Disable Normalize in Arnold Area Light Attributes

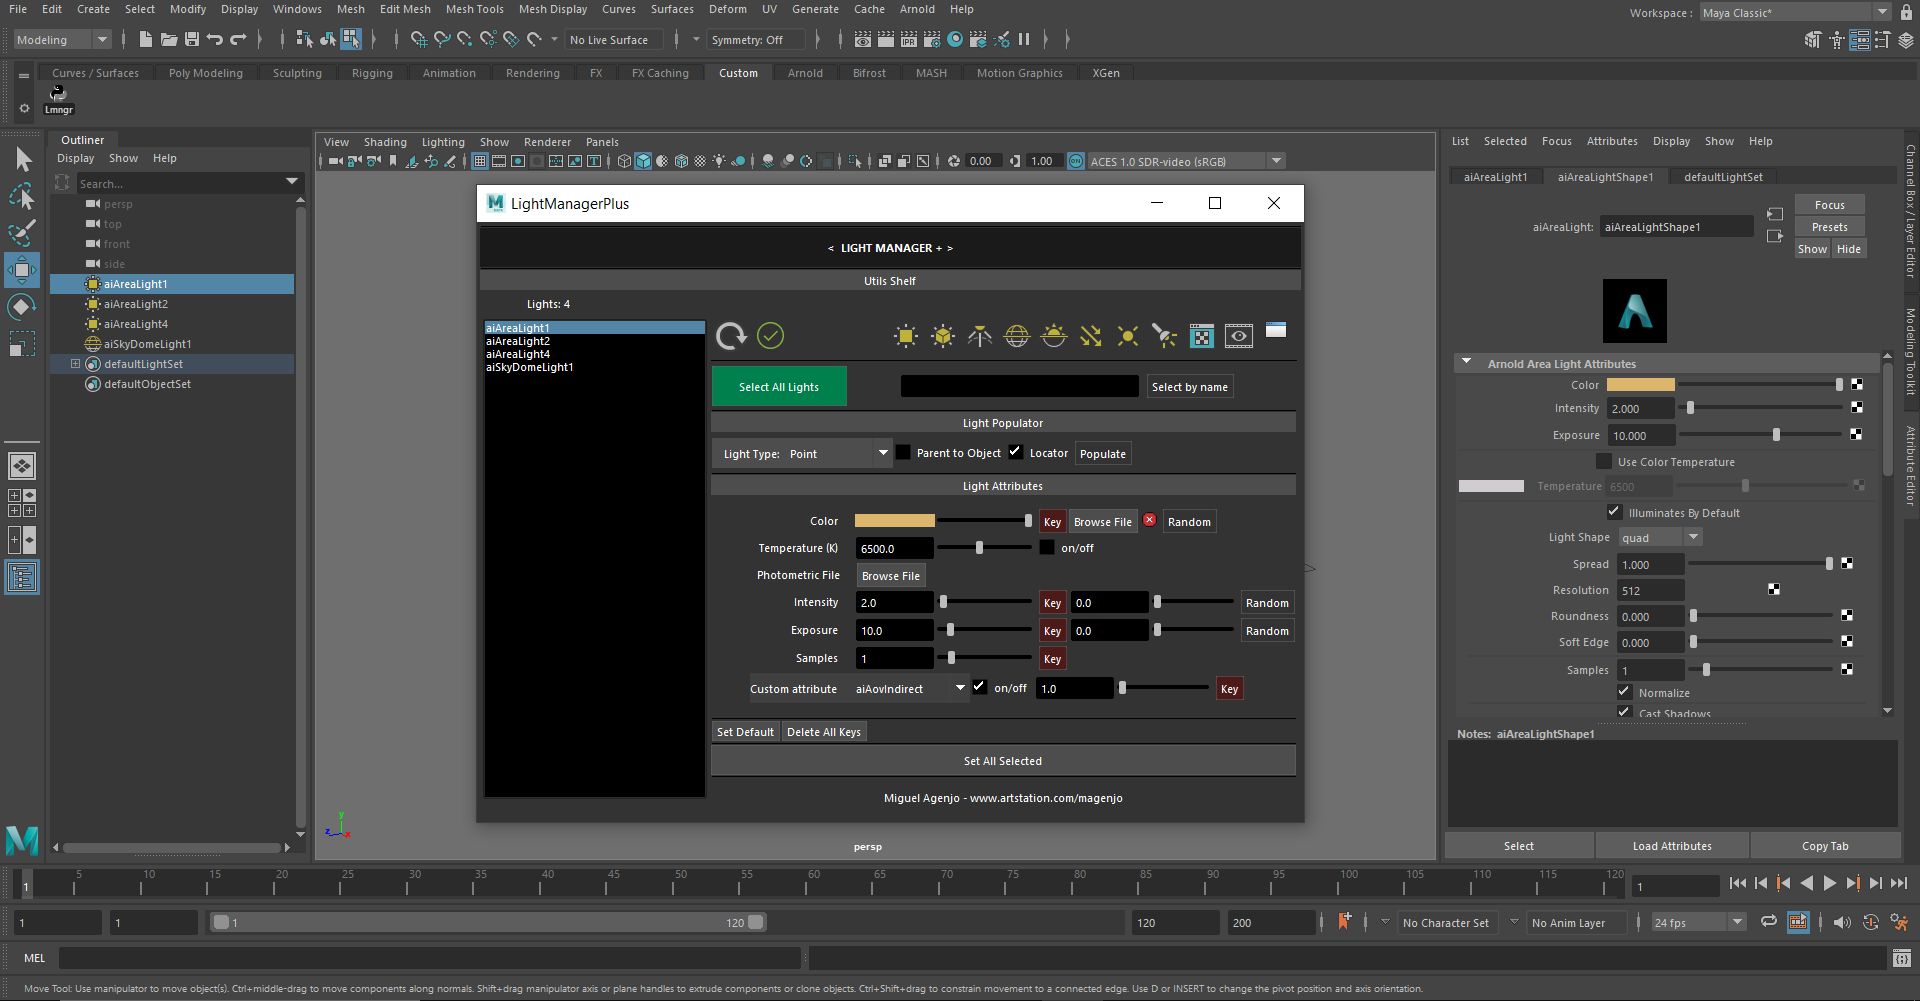(1623, 691)
